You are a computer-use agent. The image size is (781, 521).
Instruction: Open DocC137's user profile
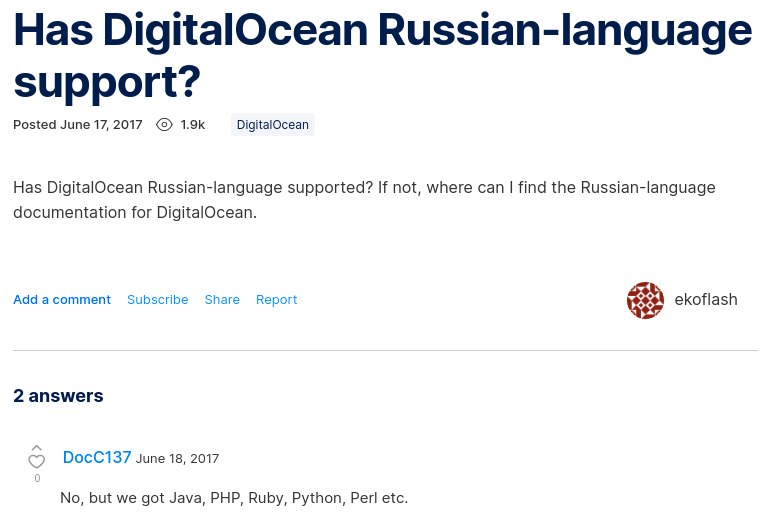pos(97,457)
